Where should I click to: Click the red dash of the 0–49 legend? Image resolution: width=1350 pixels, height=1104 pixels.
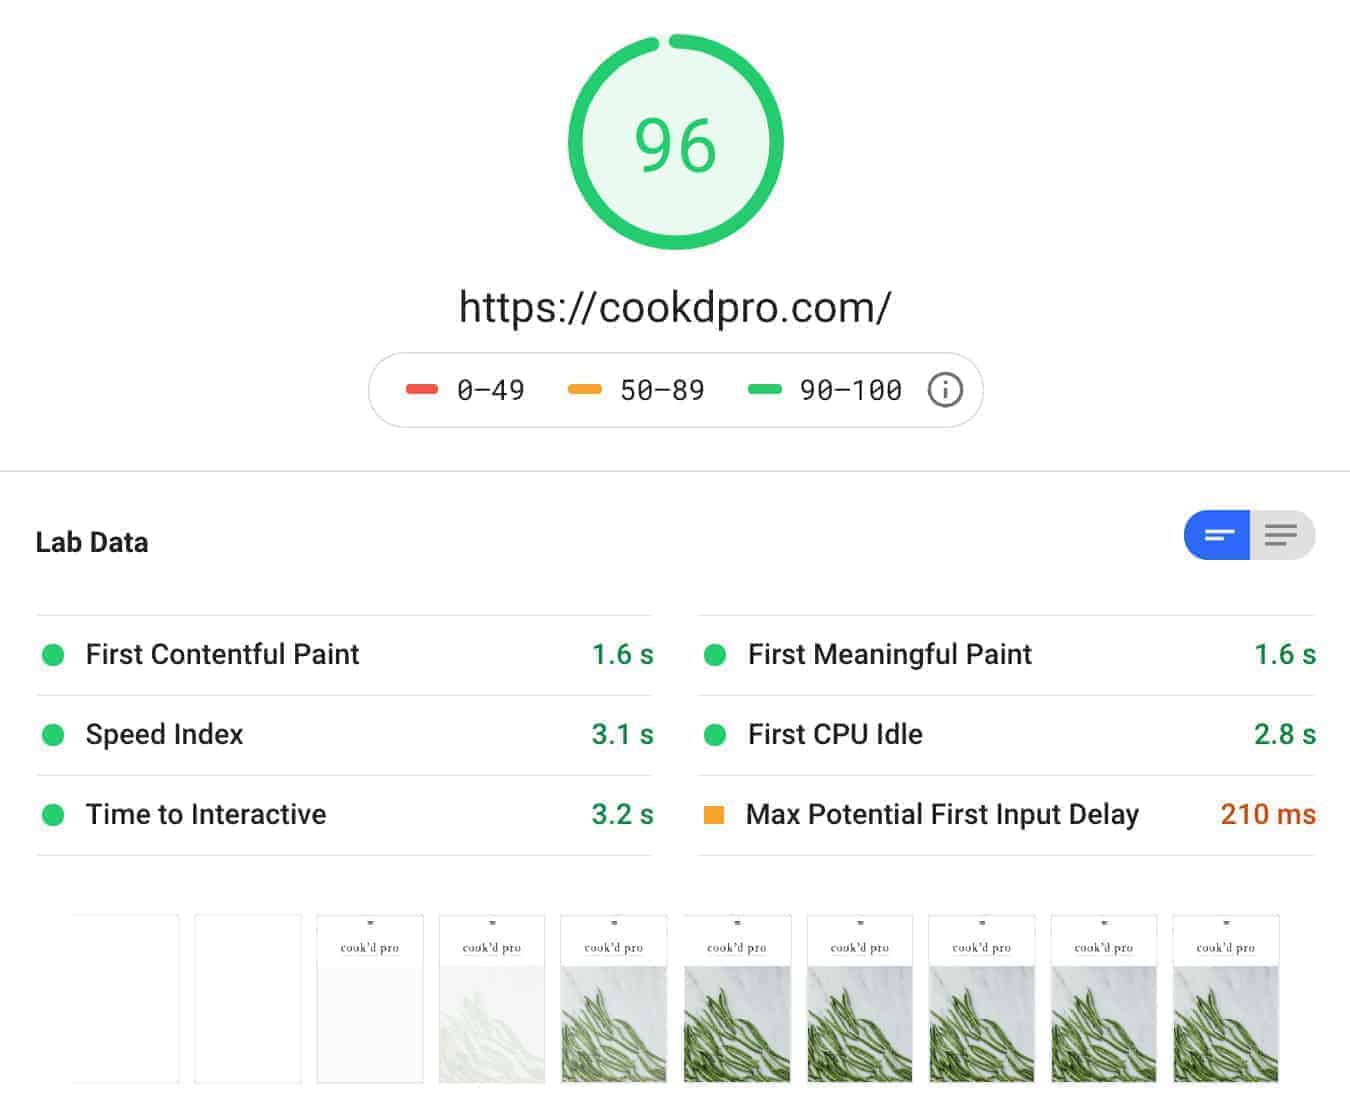(x=422, y=390)
